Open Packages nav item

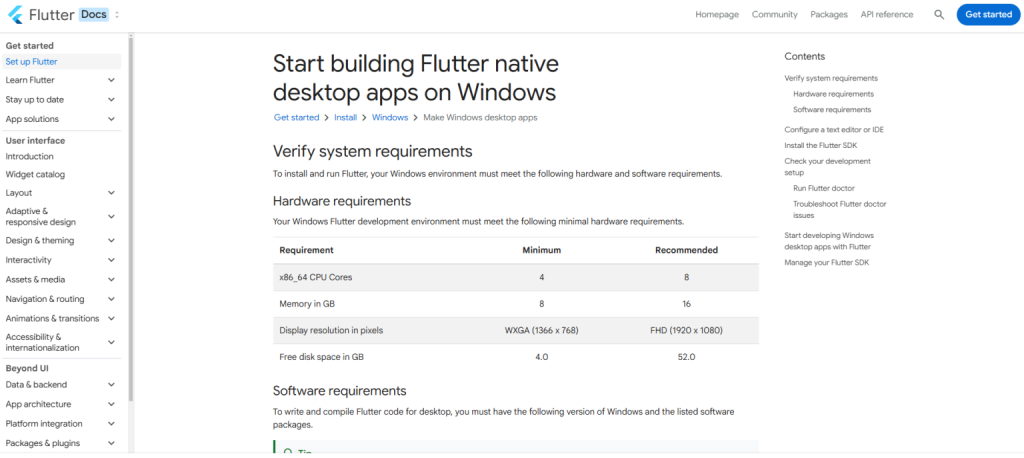point(829,14)
